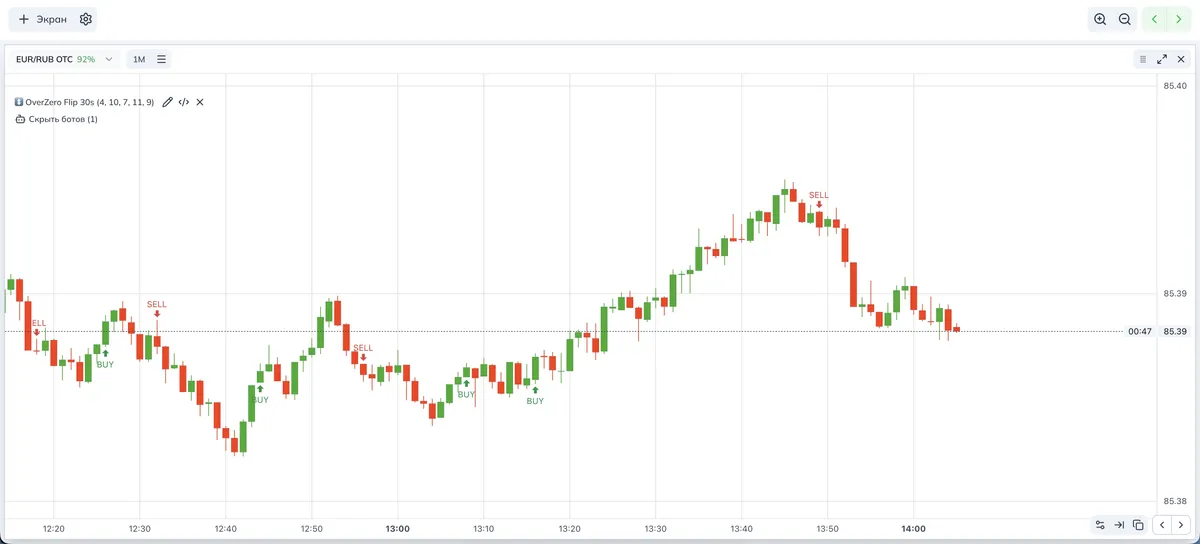The height and width of the screenshot is (544, 1200).
Task: View OverZero Flip indicator source code
Action: point(184,102)
